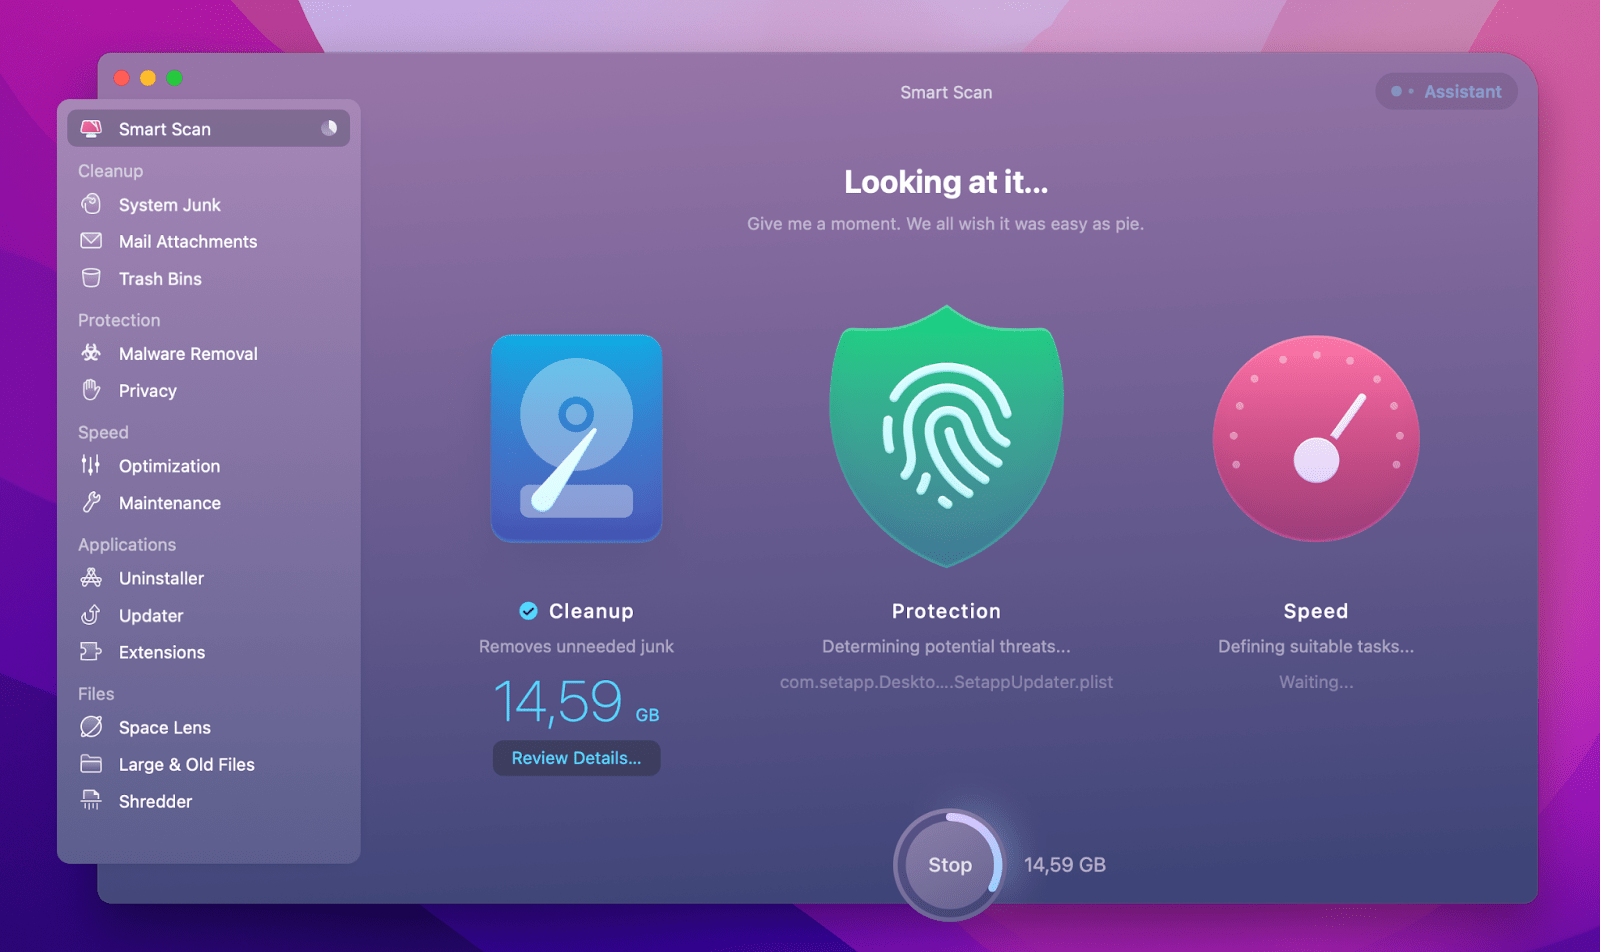Toggle the Cleanup completion checkmark
Image resolution: width=1600 pixels, height=952 pixels.
pyautogui.click(x=527, y=610)
